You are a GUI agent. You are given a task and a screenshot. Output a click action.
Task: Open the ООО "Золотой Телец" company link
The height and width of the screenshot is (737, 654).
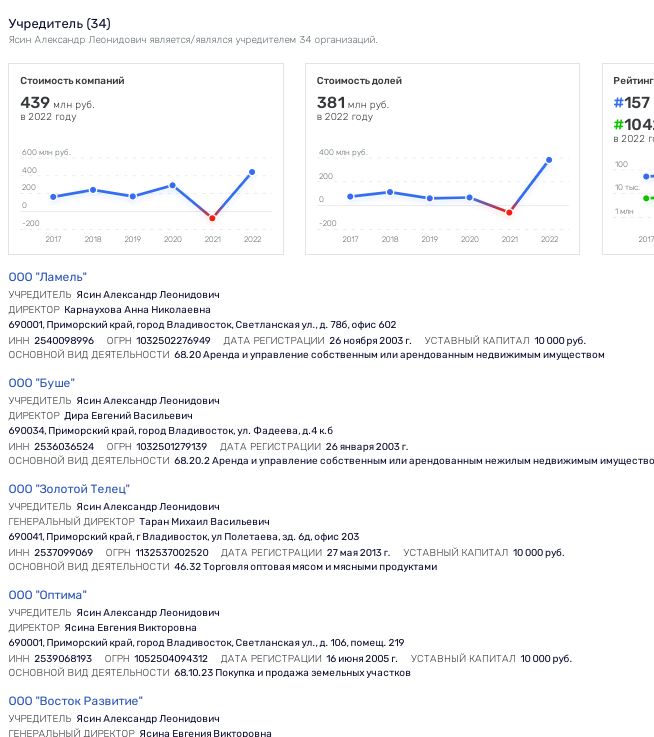pos(69,489)
